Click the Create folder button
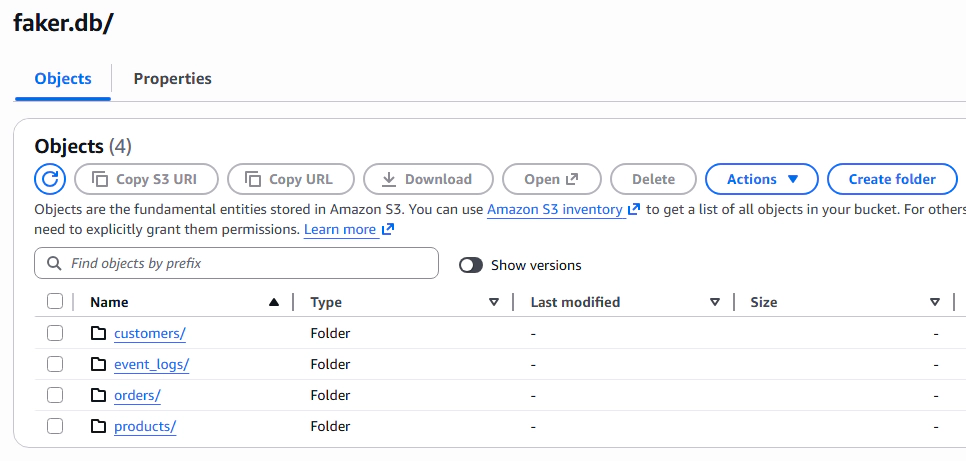This screenshot has width=966, height=461. click(x=892, y=179)
